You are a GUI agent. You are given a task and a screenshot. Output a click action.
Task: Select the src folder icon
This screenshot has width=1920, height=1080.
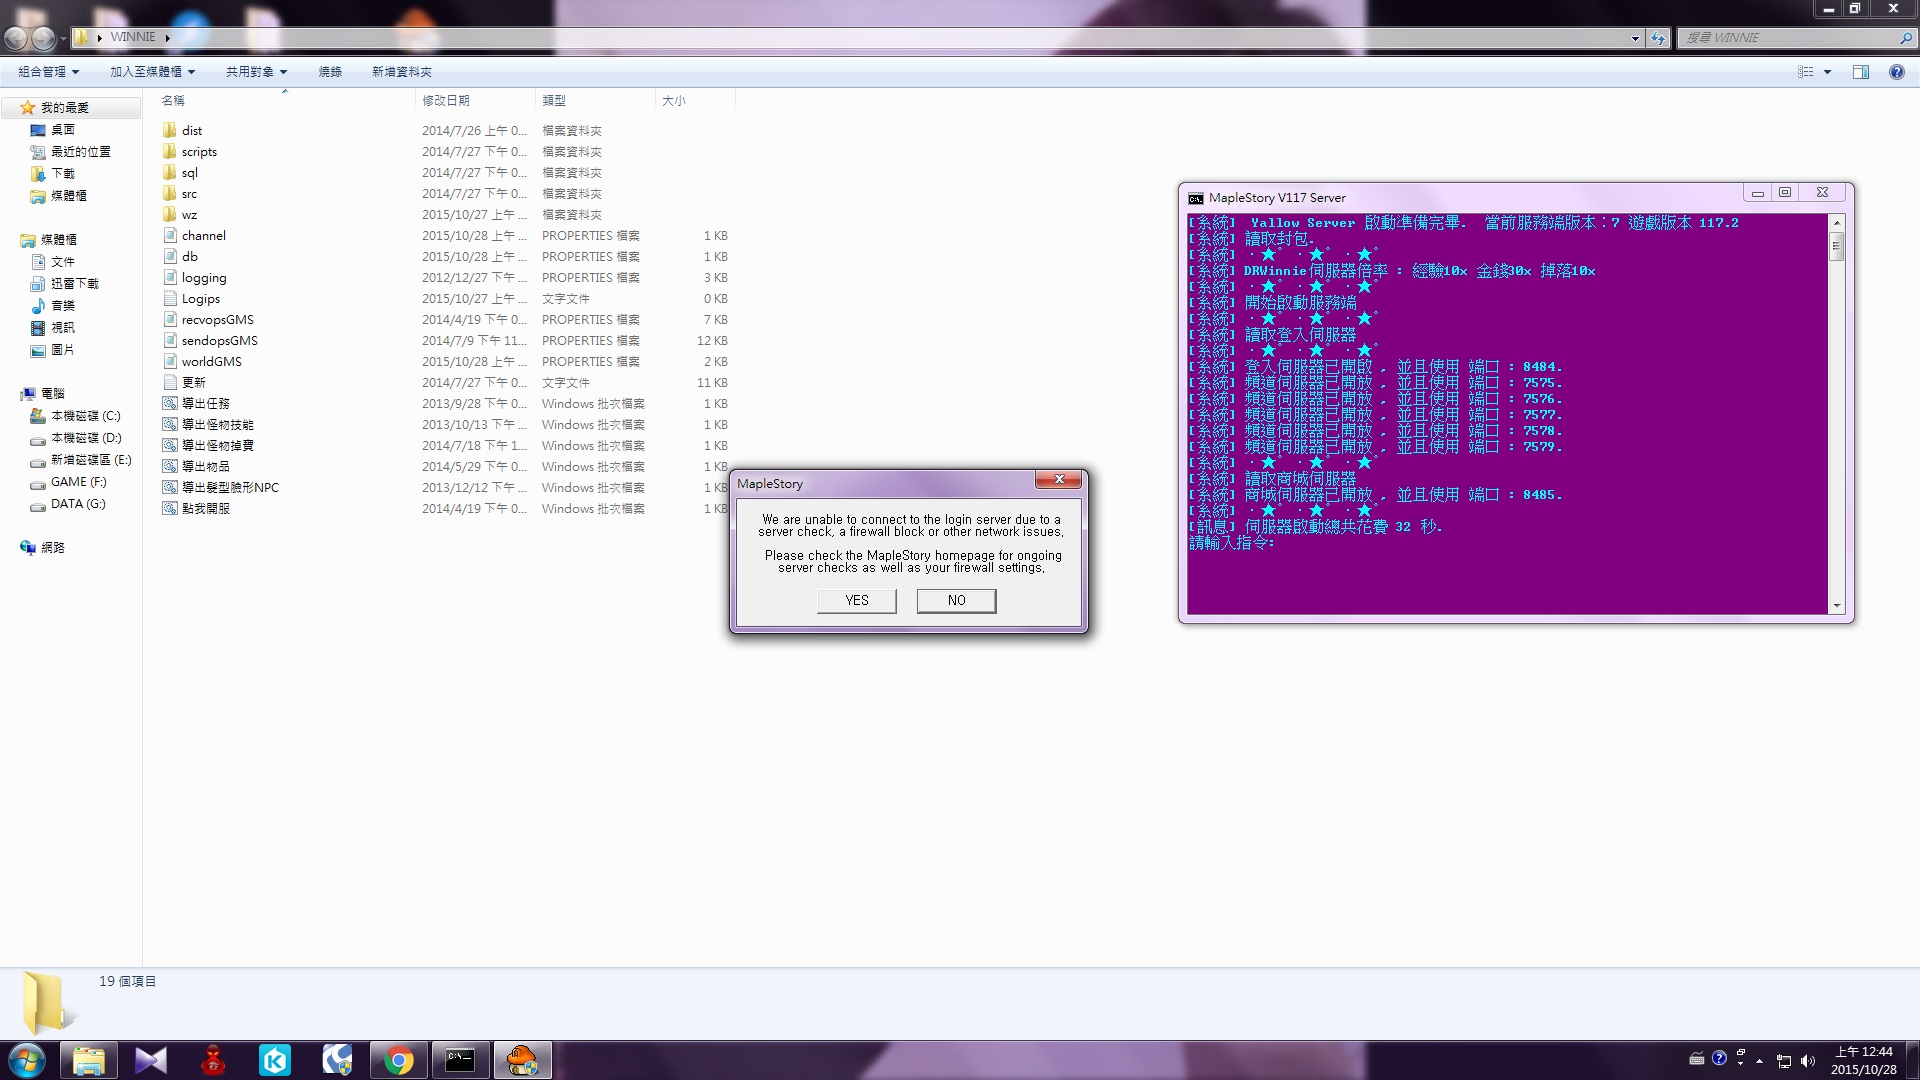click(170, 194)
